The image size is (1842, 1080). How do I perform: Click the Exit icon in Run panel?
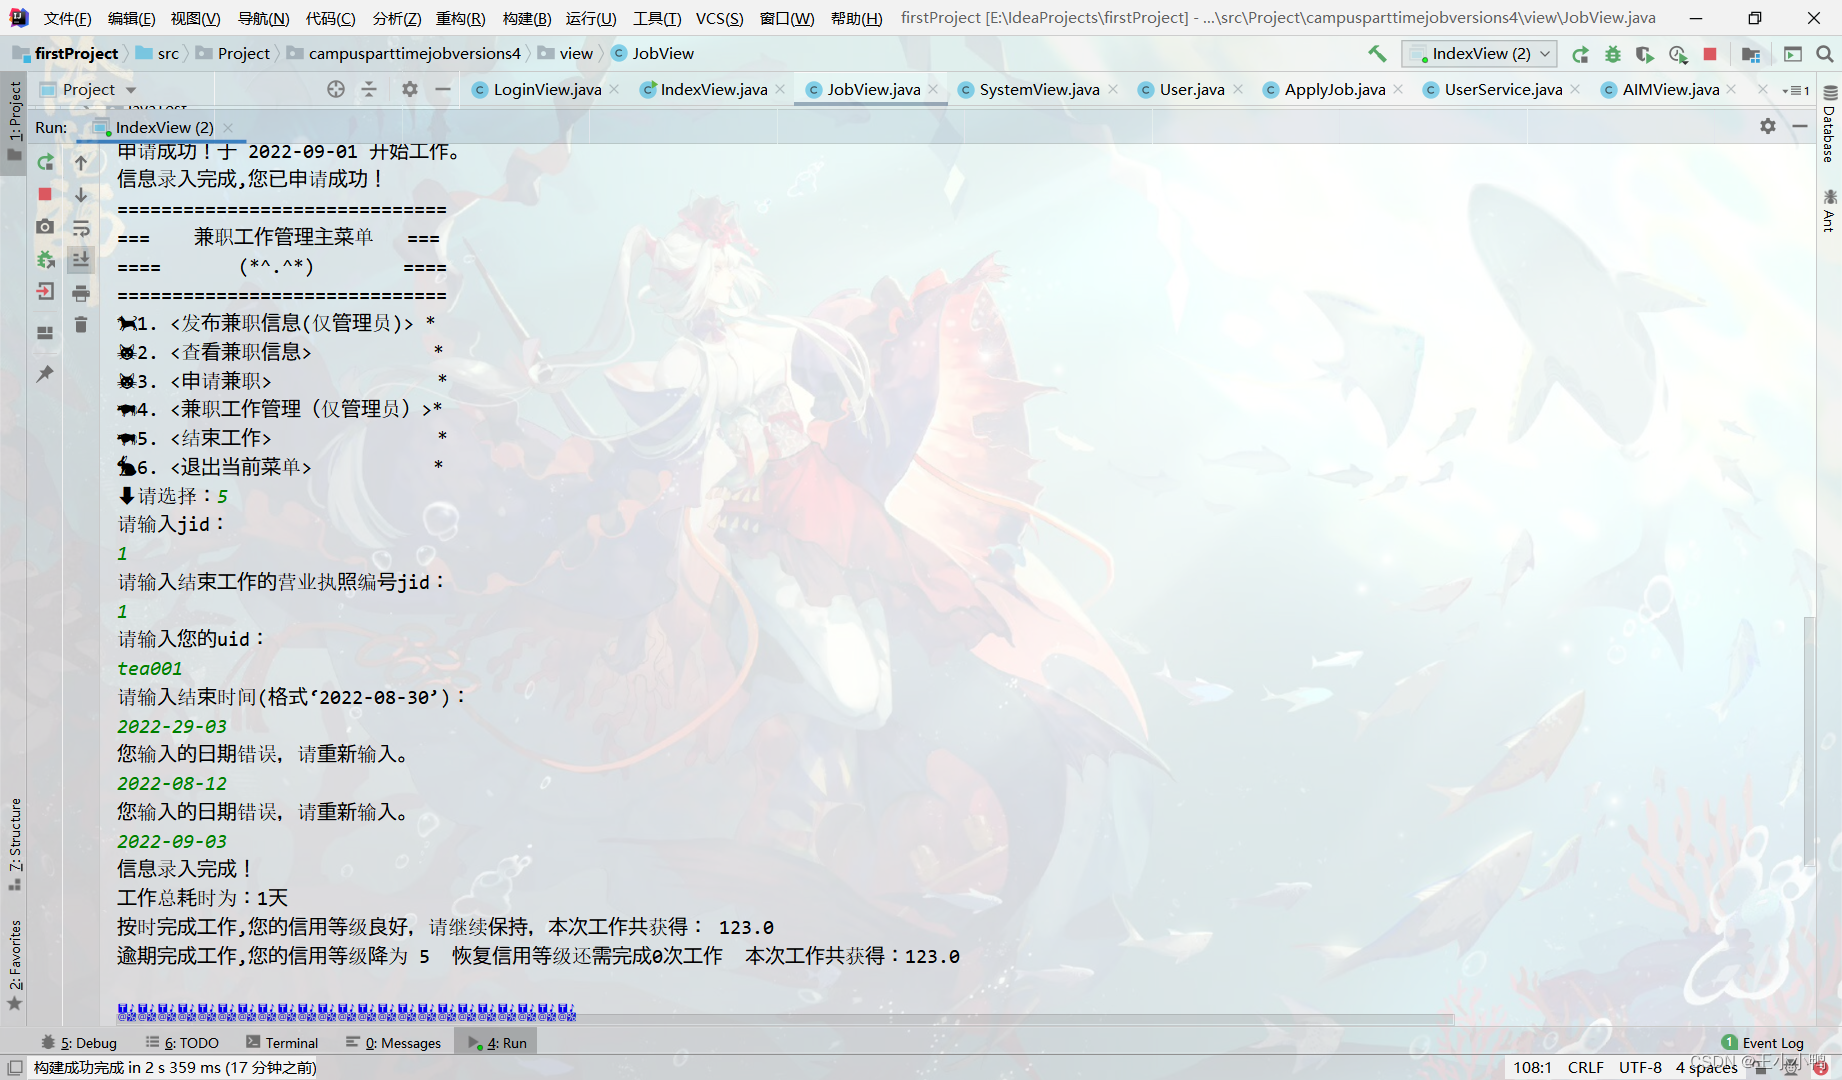tap(45, 292)
